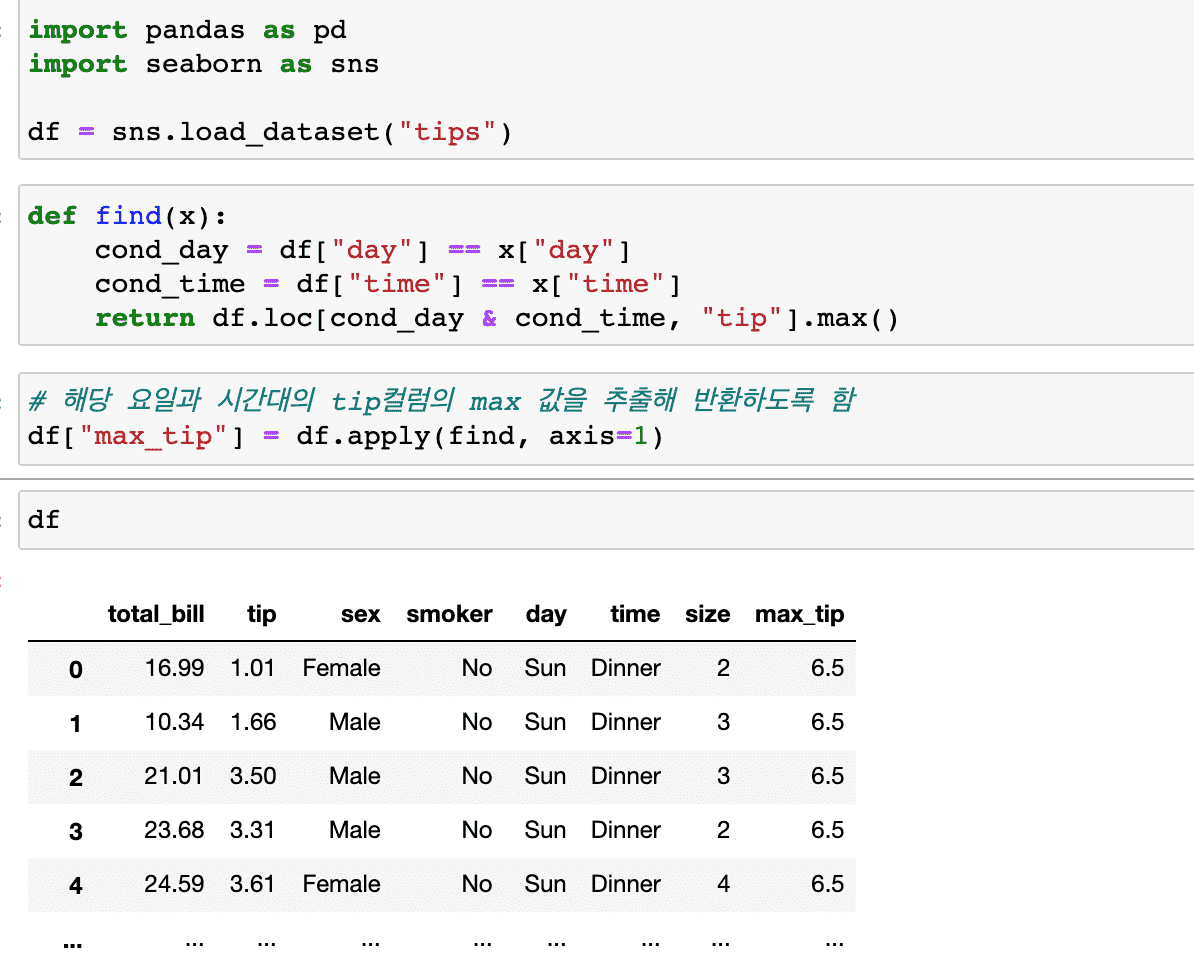Click the cond_time assignment line
1194x956 pixels.
click(388, 284)
